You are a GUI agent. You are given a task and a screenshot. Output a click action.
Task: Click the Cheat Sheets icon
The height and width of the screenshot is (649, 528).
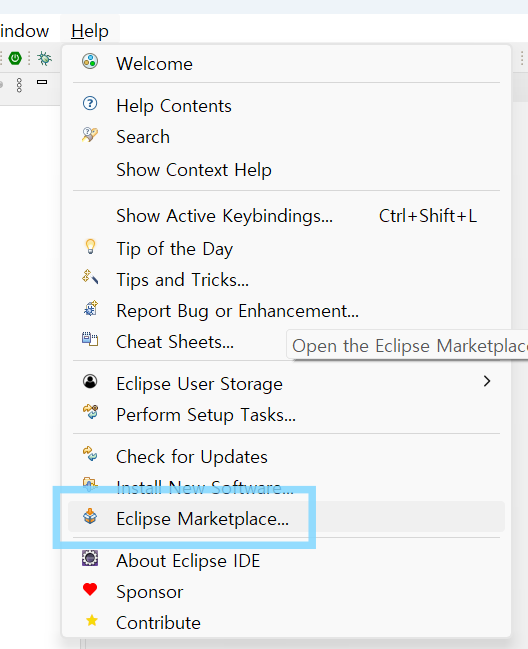90,339
